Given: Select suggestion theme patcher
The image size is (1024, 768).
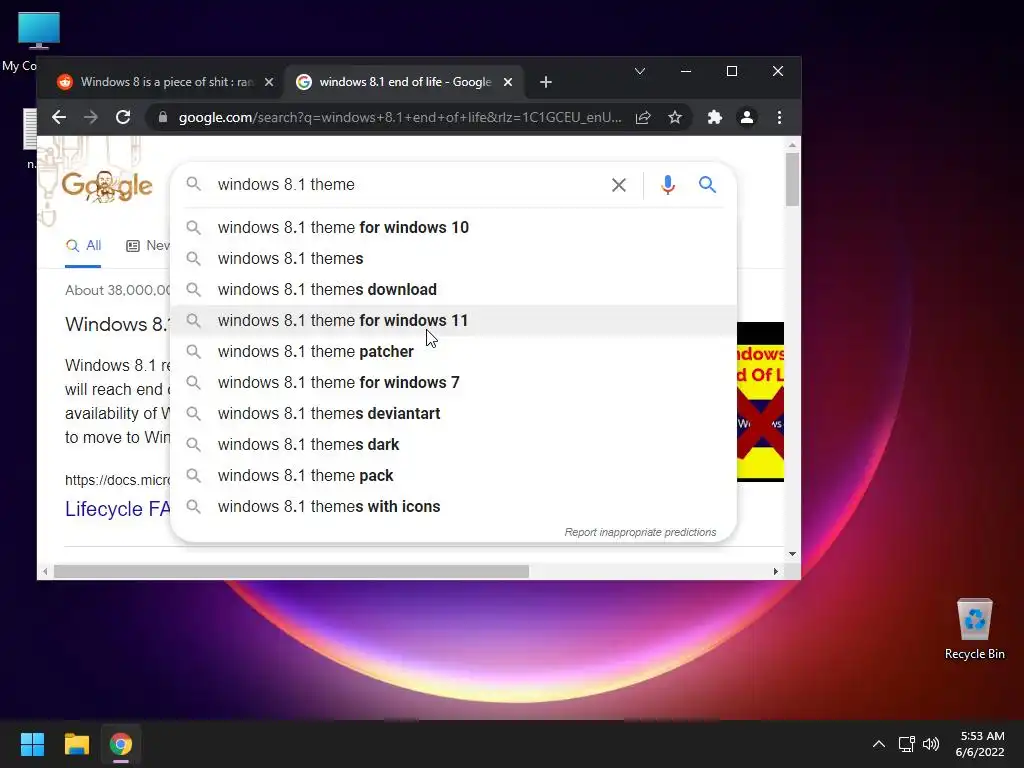Looking at the screenshot, I should coord(453,351).
